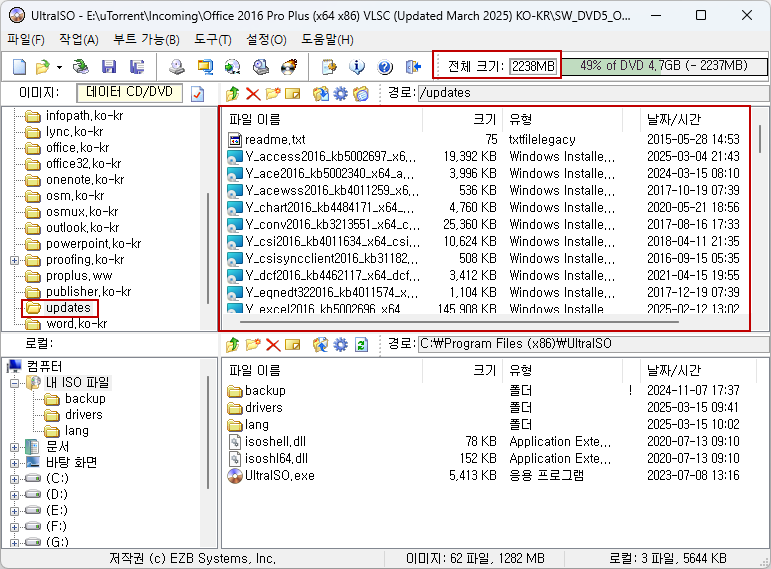Select the proplus.ww folder in tree
The image size is (771, 569).
point(79,276)
